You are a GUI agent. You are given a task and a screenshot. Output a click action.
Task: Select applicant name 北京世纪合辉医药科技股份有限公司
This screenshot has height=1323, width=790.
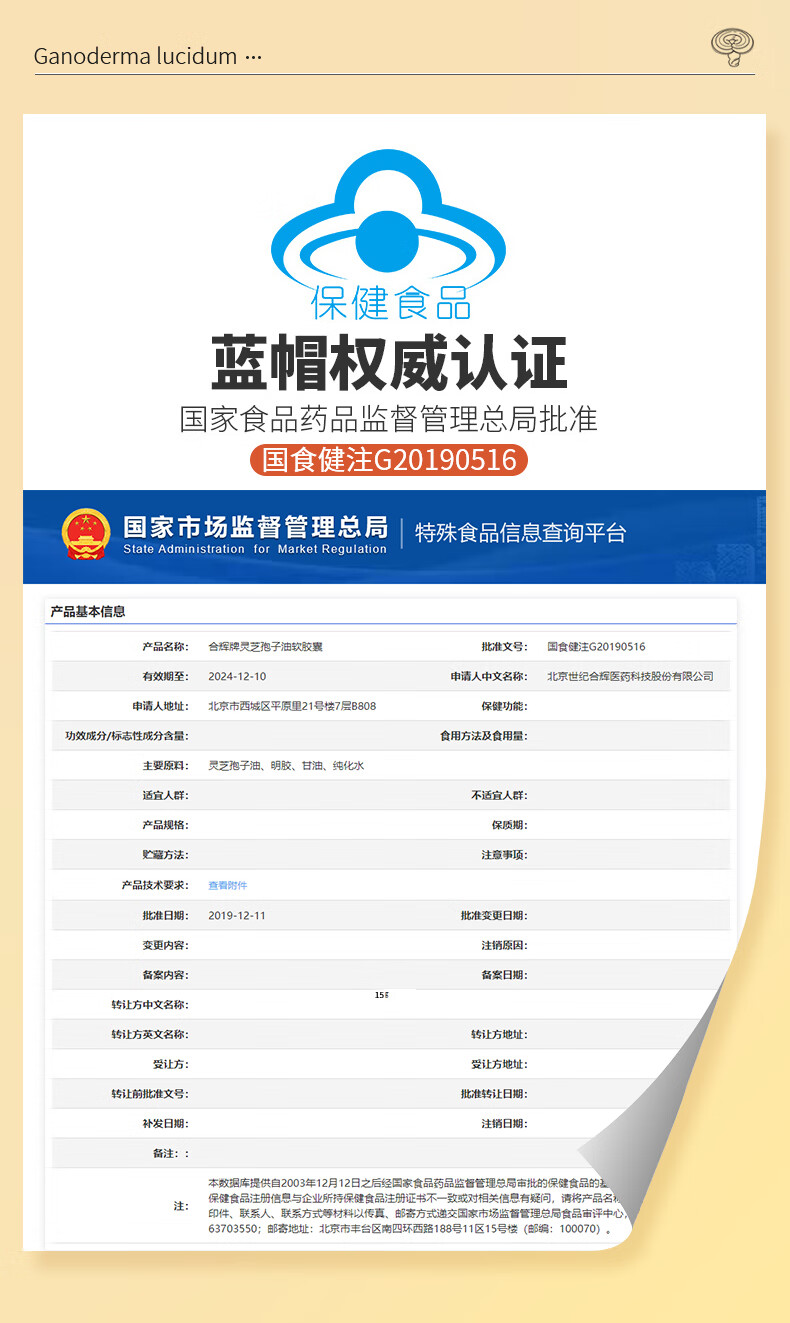tap(630, 677)
